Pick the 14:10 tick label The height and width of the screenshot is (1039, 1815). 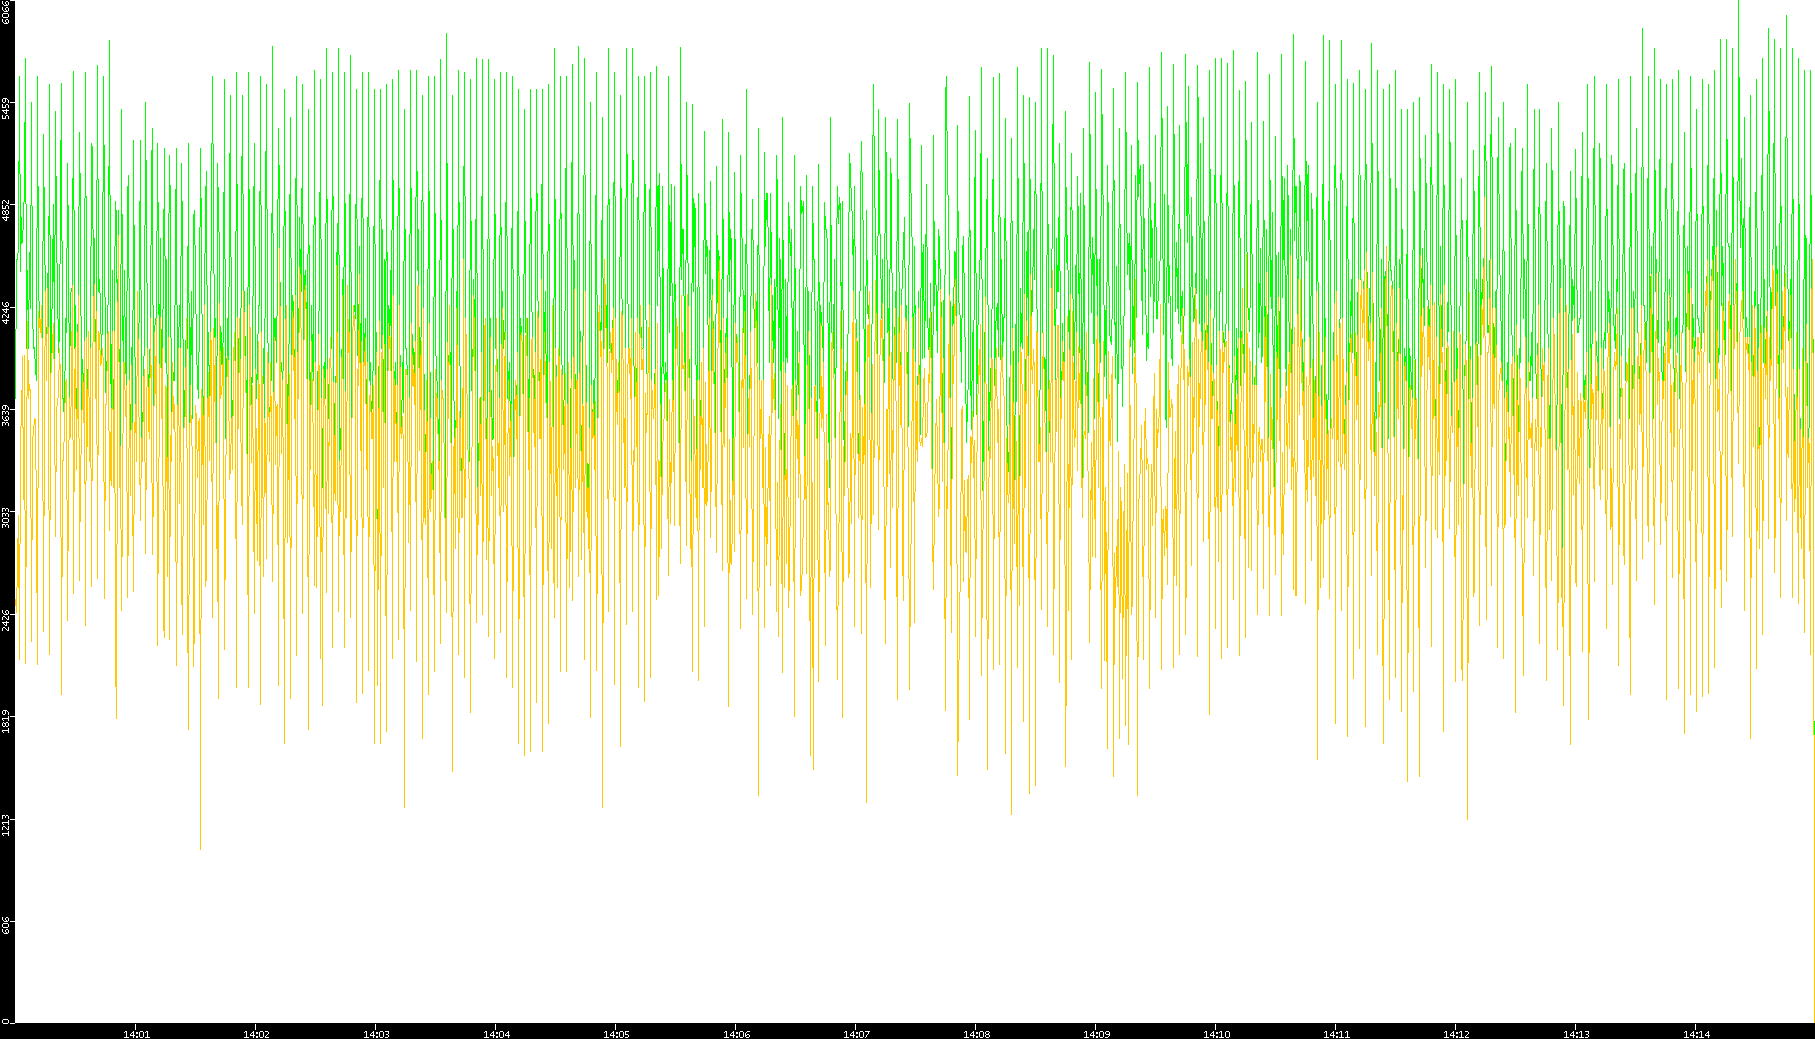(x=1216, y=1033)
